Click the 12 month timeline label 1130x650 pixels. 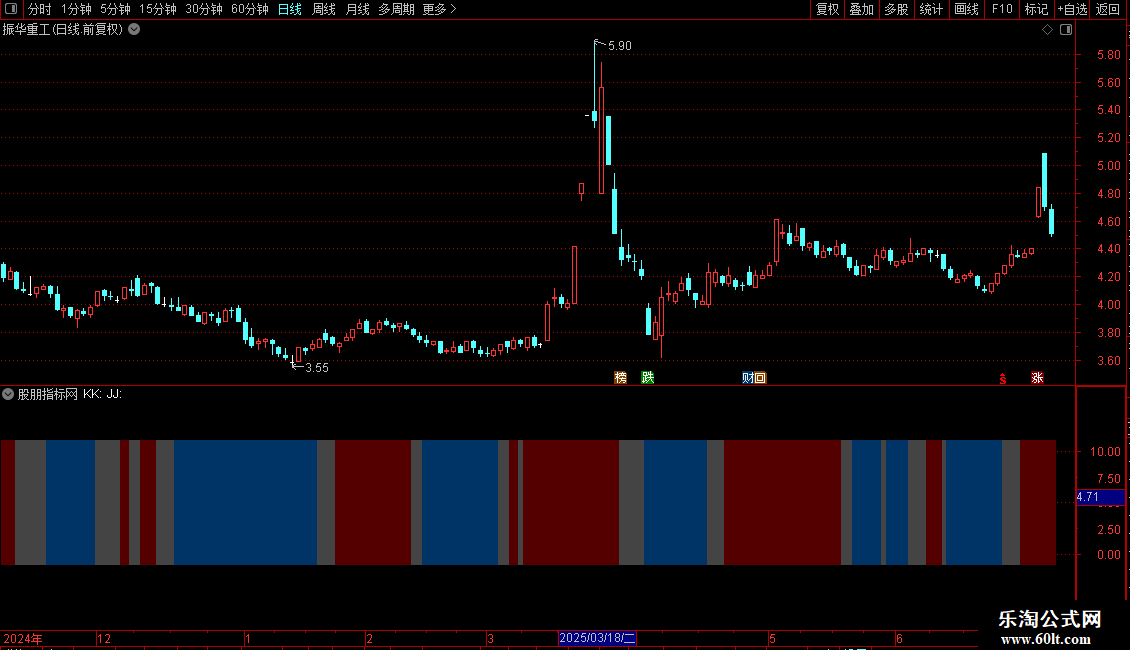point(104,638)
